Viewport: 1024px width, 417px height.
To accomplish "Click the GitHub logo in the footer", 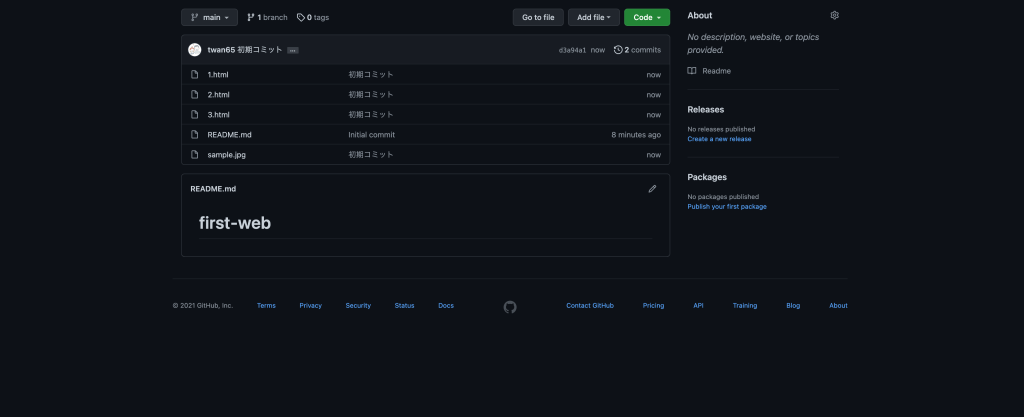I will pyautogui.click(x=510, y=306).
